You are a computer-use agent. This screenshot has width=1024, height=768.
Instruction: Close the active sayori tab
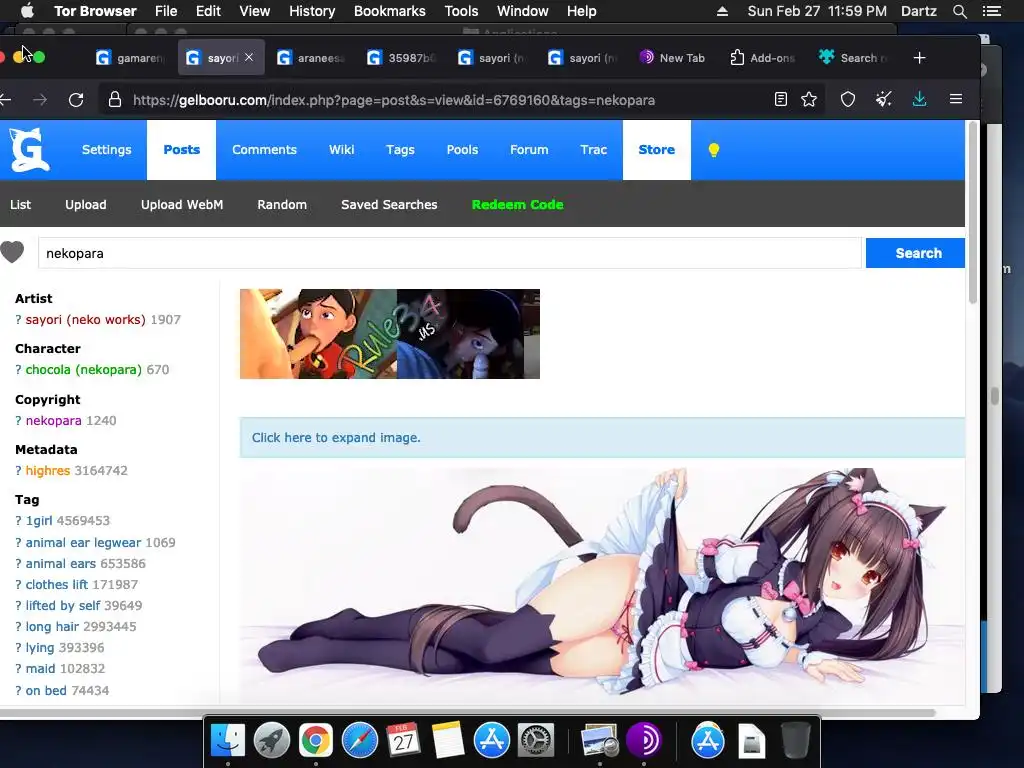(249, 57)
